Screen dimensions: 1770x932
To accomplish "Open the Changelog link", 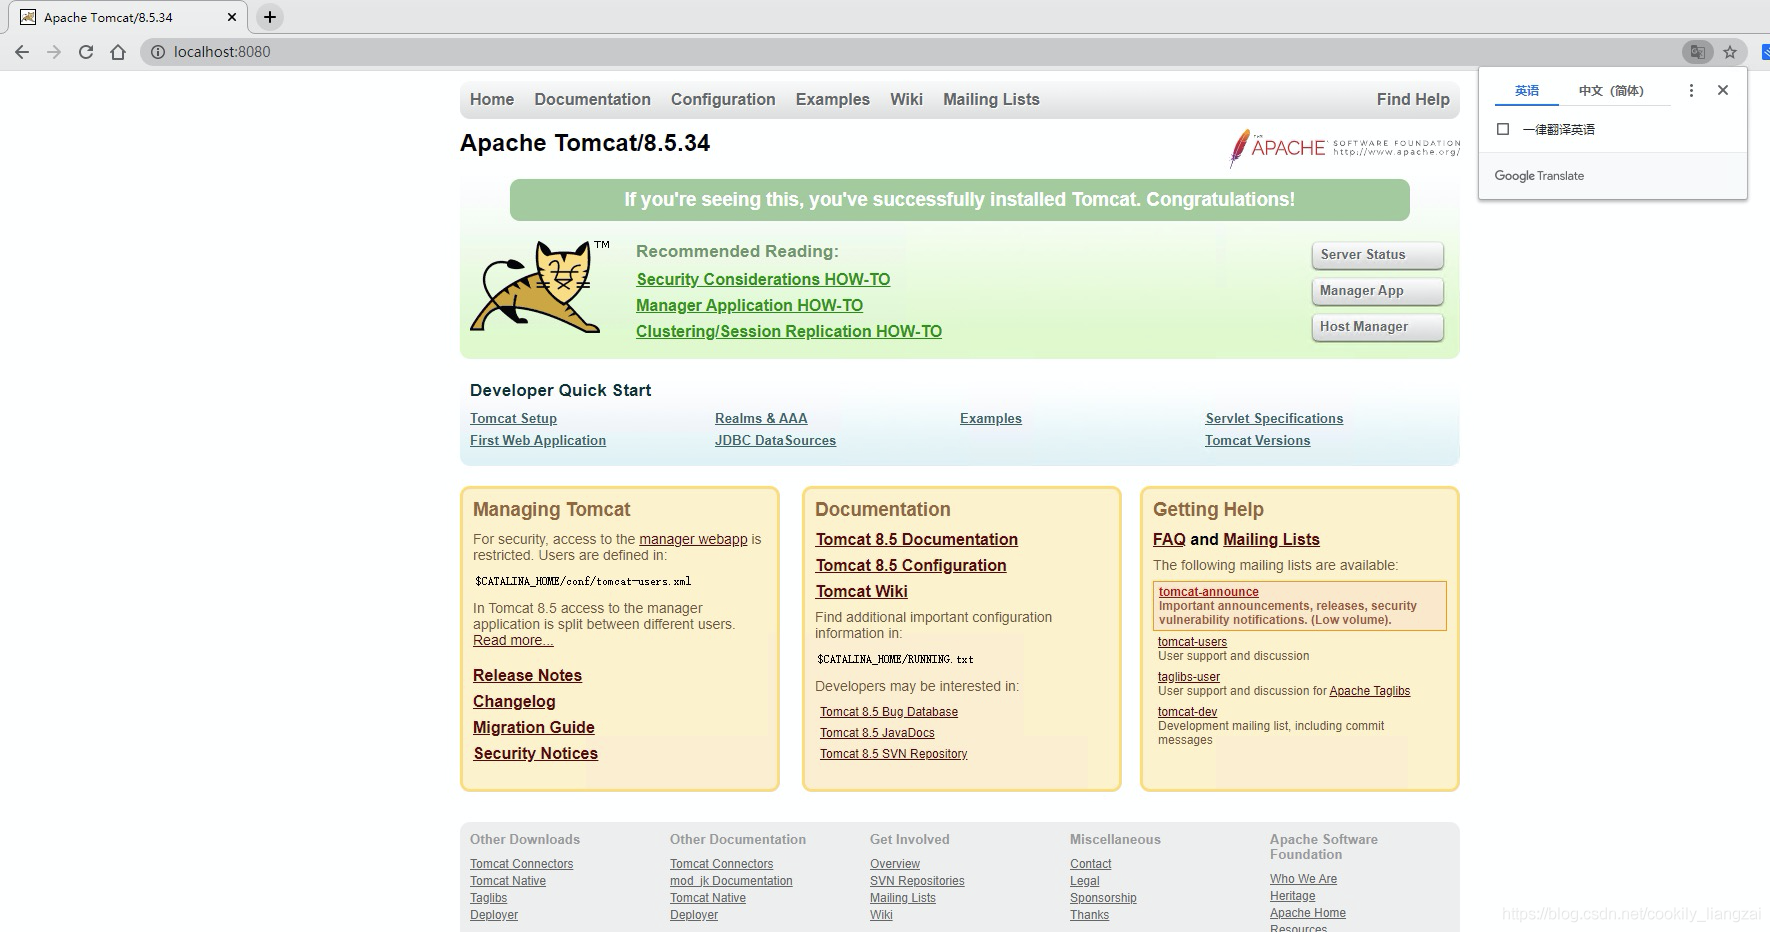I will point(514,702).
